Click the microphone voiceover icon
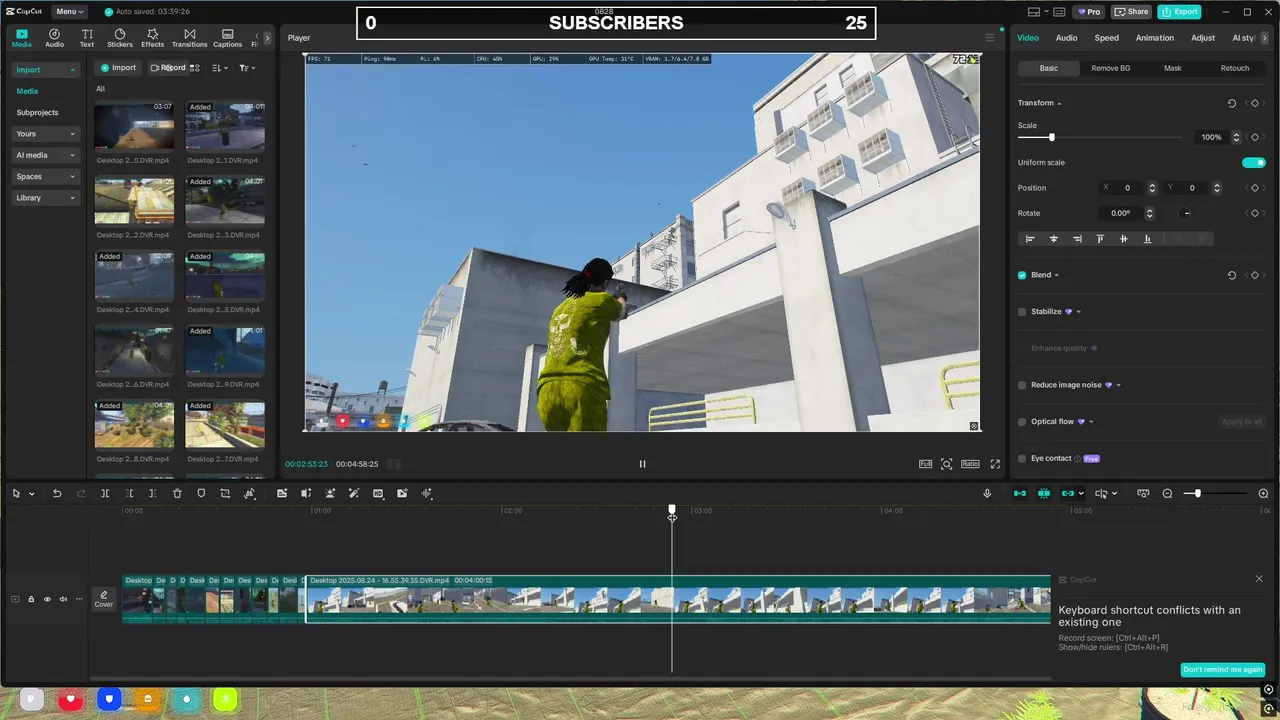This screenshot has height=720, width=1280. coord(987,493)
